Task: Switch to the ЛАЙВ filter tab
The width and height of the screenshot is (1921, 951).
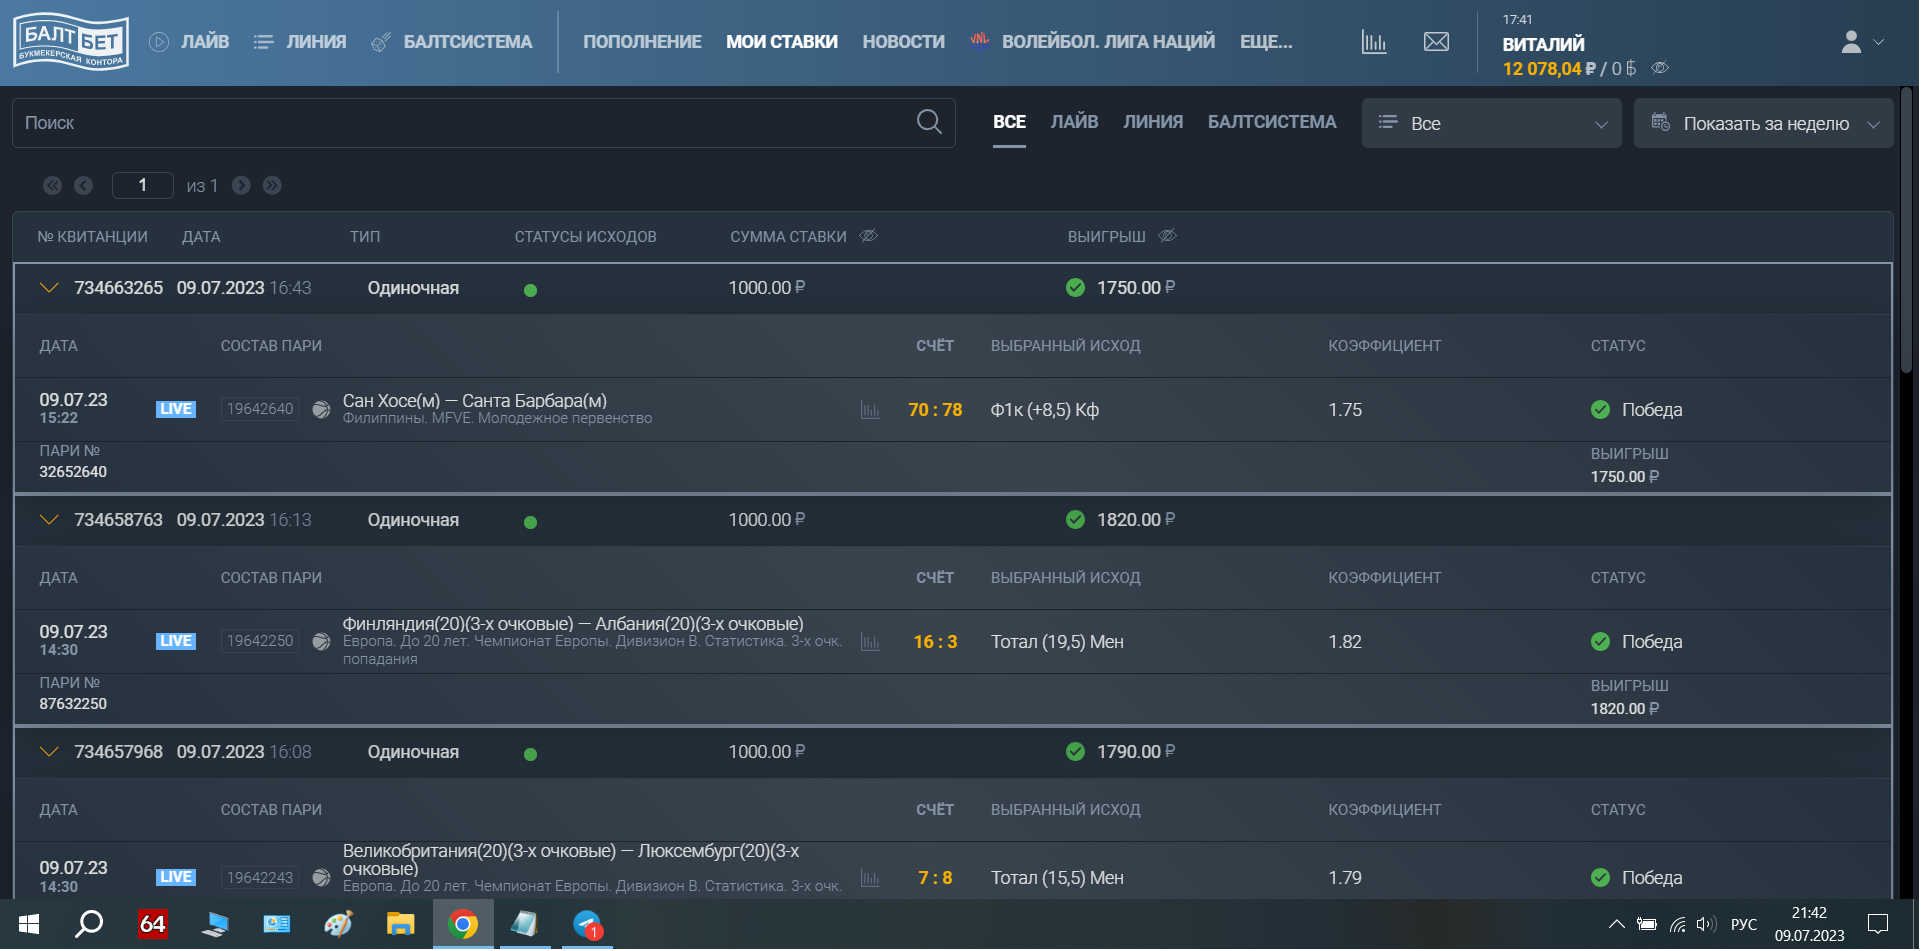Action: click(1074, 122)
